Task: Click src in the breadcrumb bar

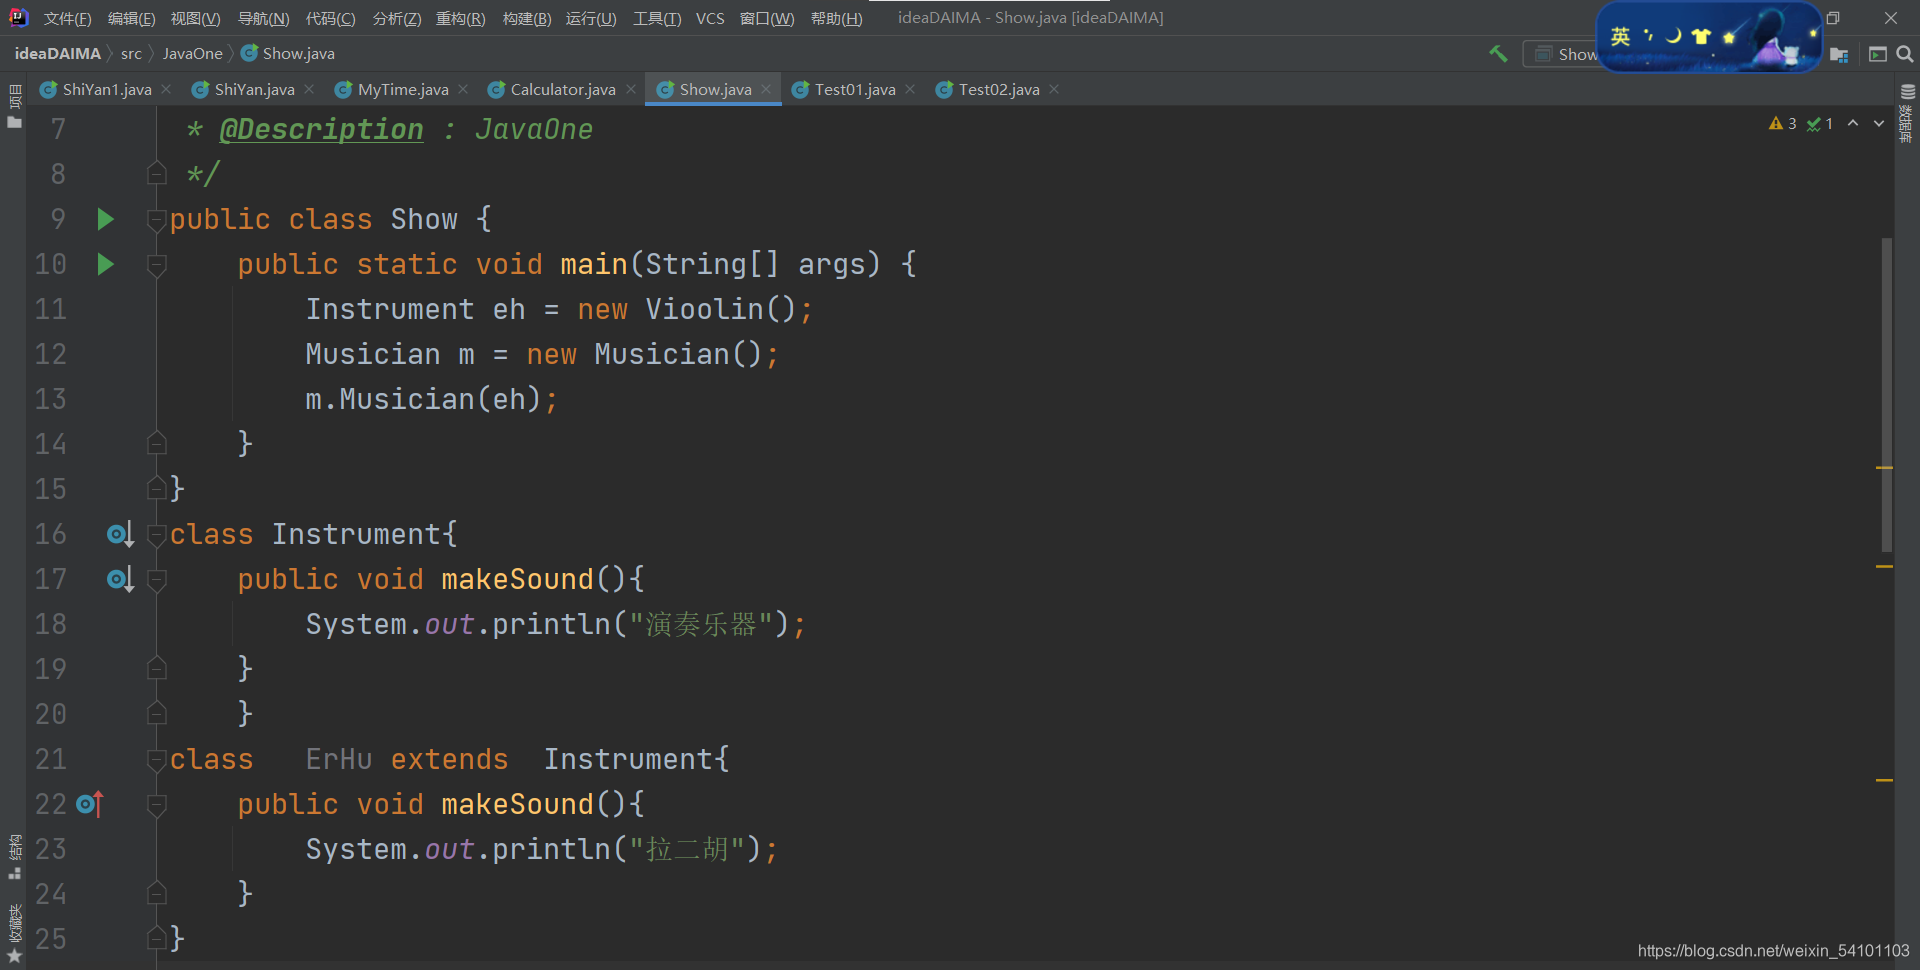Action: tap(131, 54)
